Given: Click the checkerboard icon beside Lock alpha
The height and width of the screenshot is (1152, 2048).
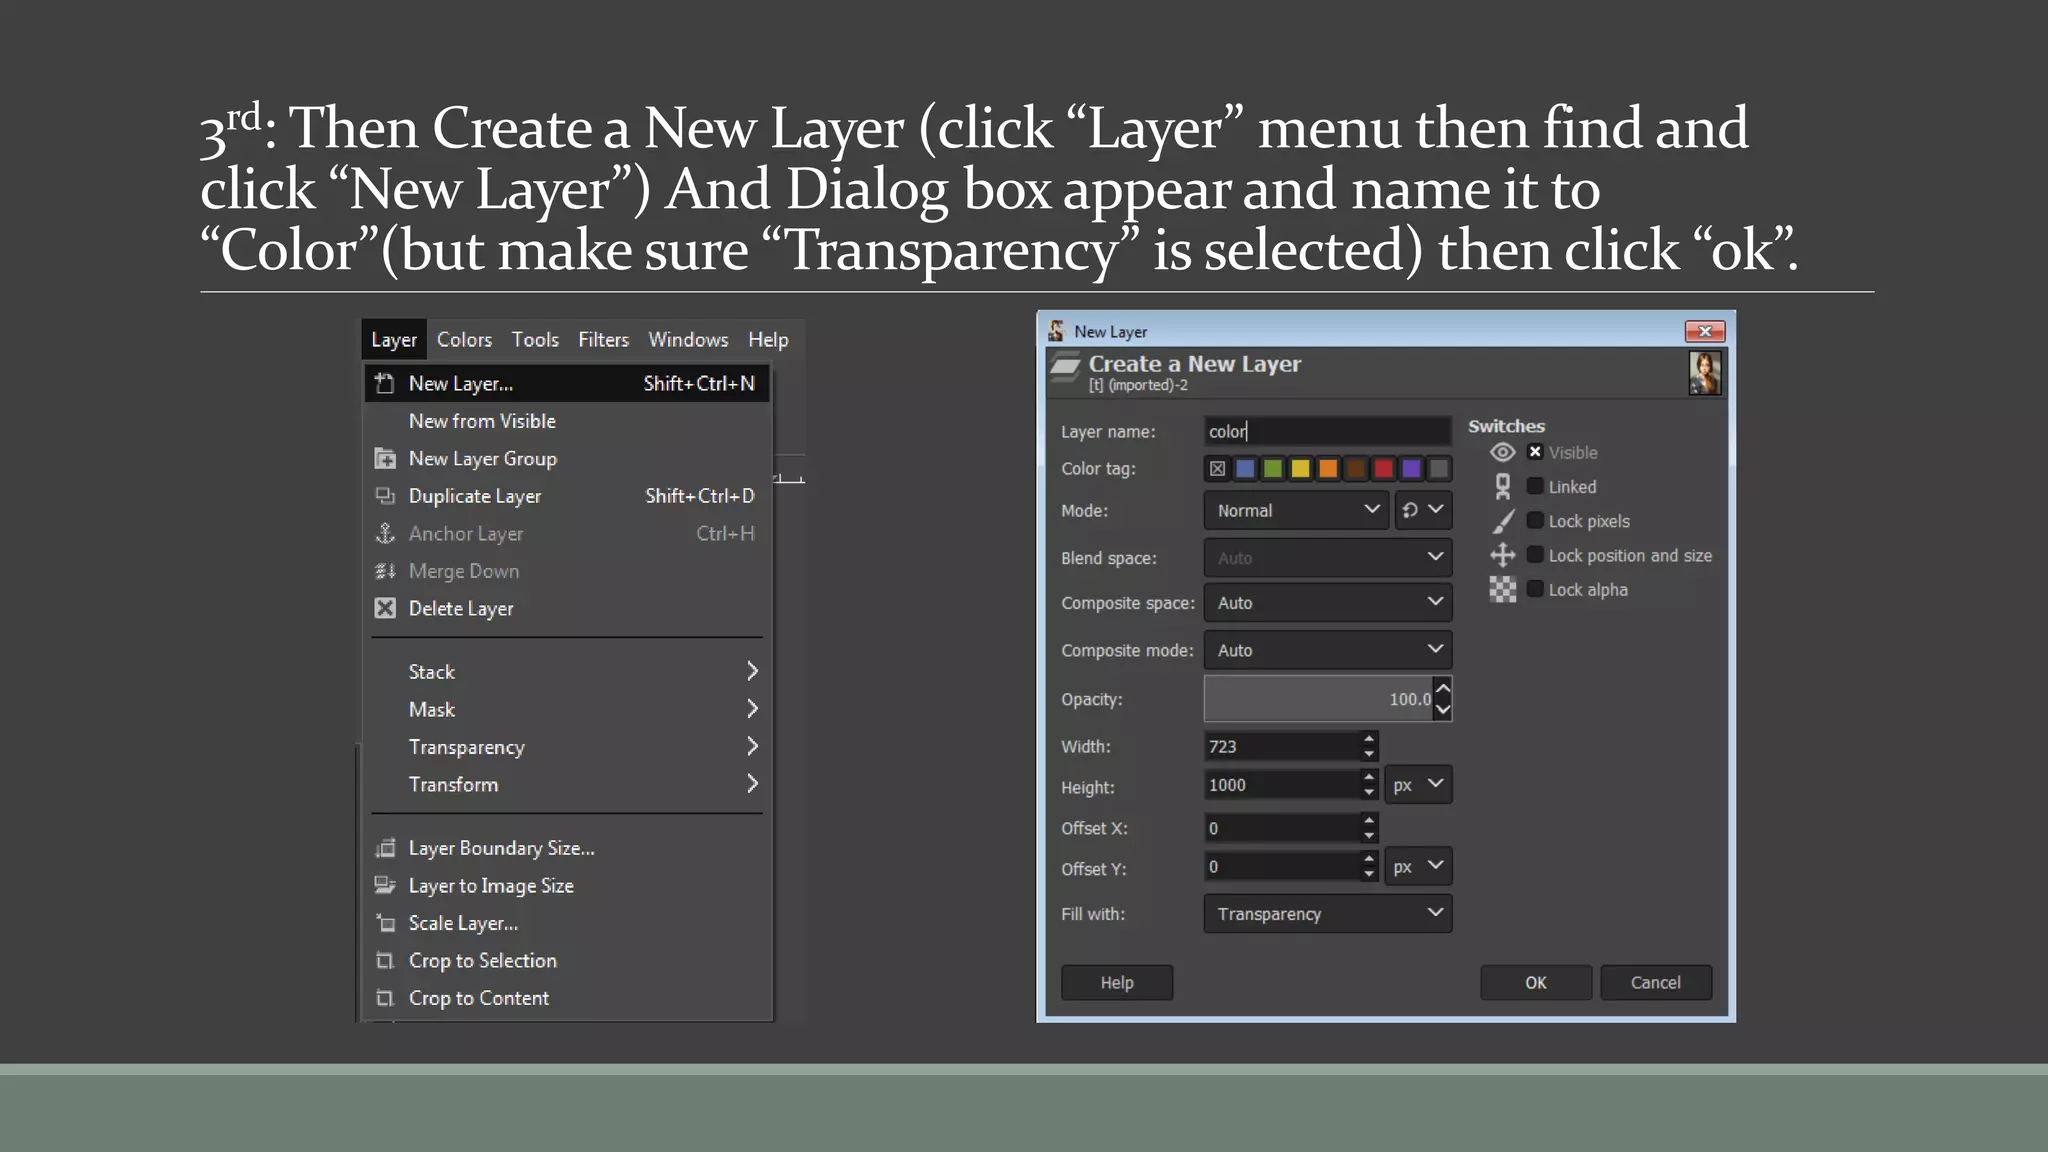Looking at the screenshot, I should pyautogui.click(x=1502, y=589).
